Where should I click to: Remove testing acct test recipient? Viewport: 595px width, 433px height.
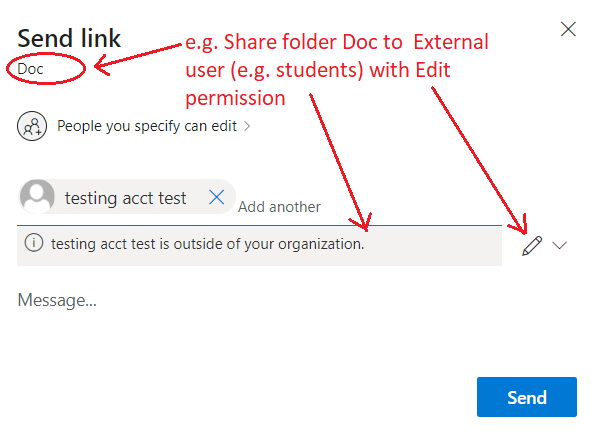coord(217,197)
